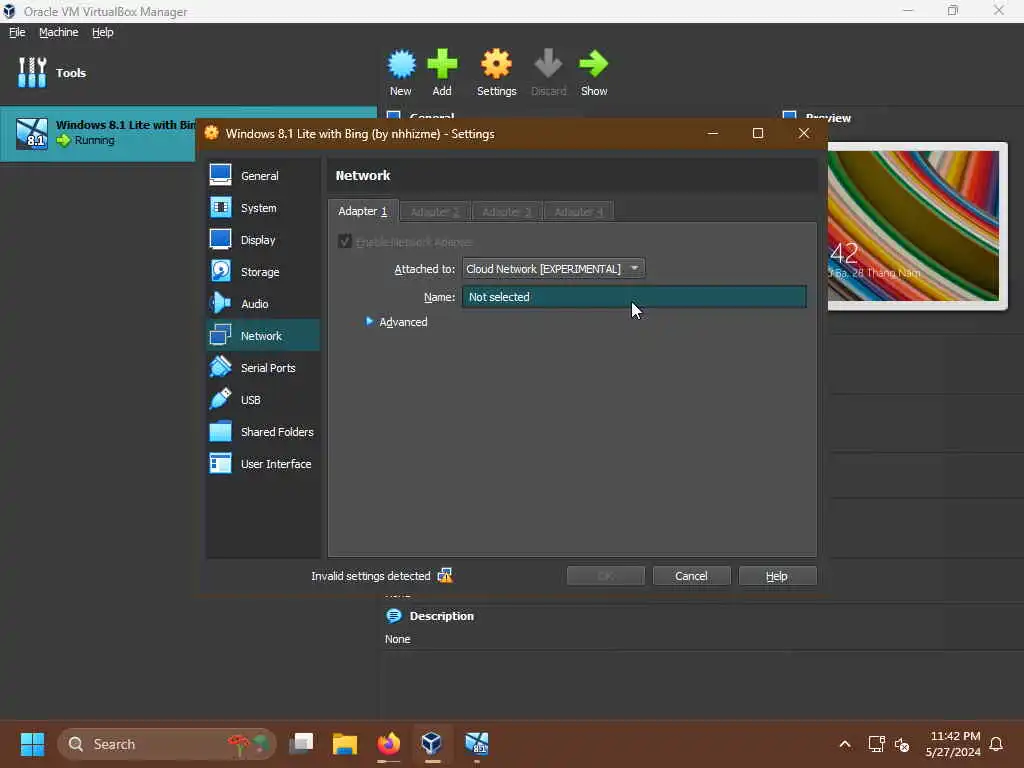Click the taskbar Search box
This screenshot has height=768, width=1024.
[167, 744]
